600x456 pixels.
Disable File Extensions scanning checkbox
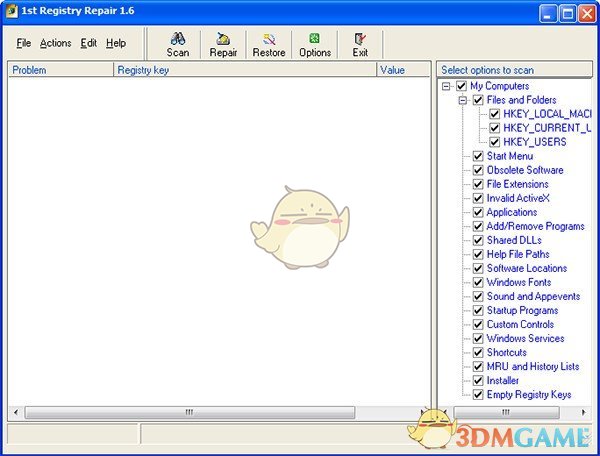pyautogui.click(x=478, y=184)
